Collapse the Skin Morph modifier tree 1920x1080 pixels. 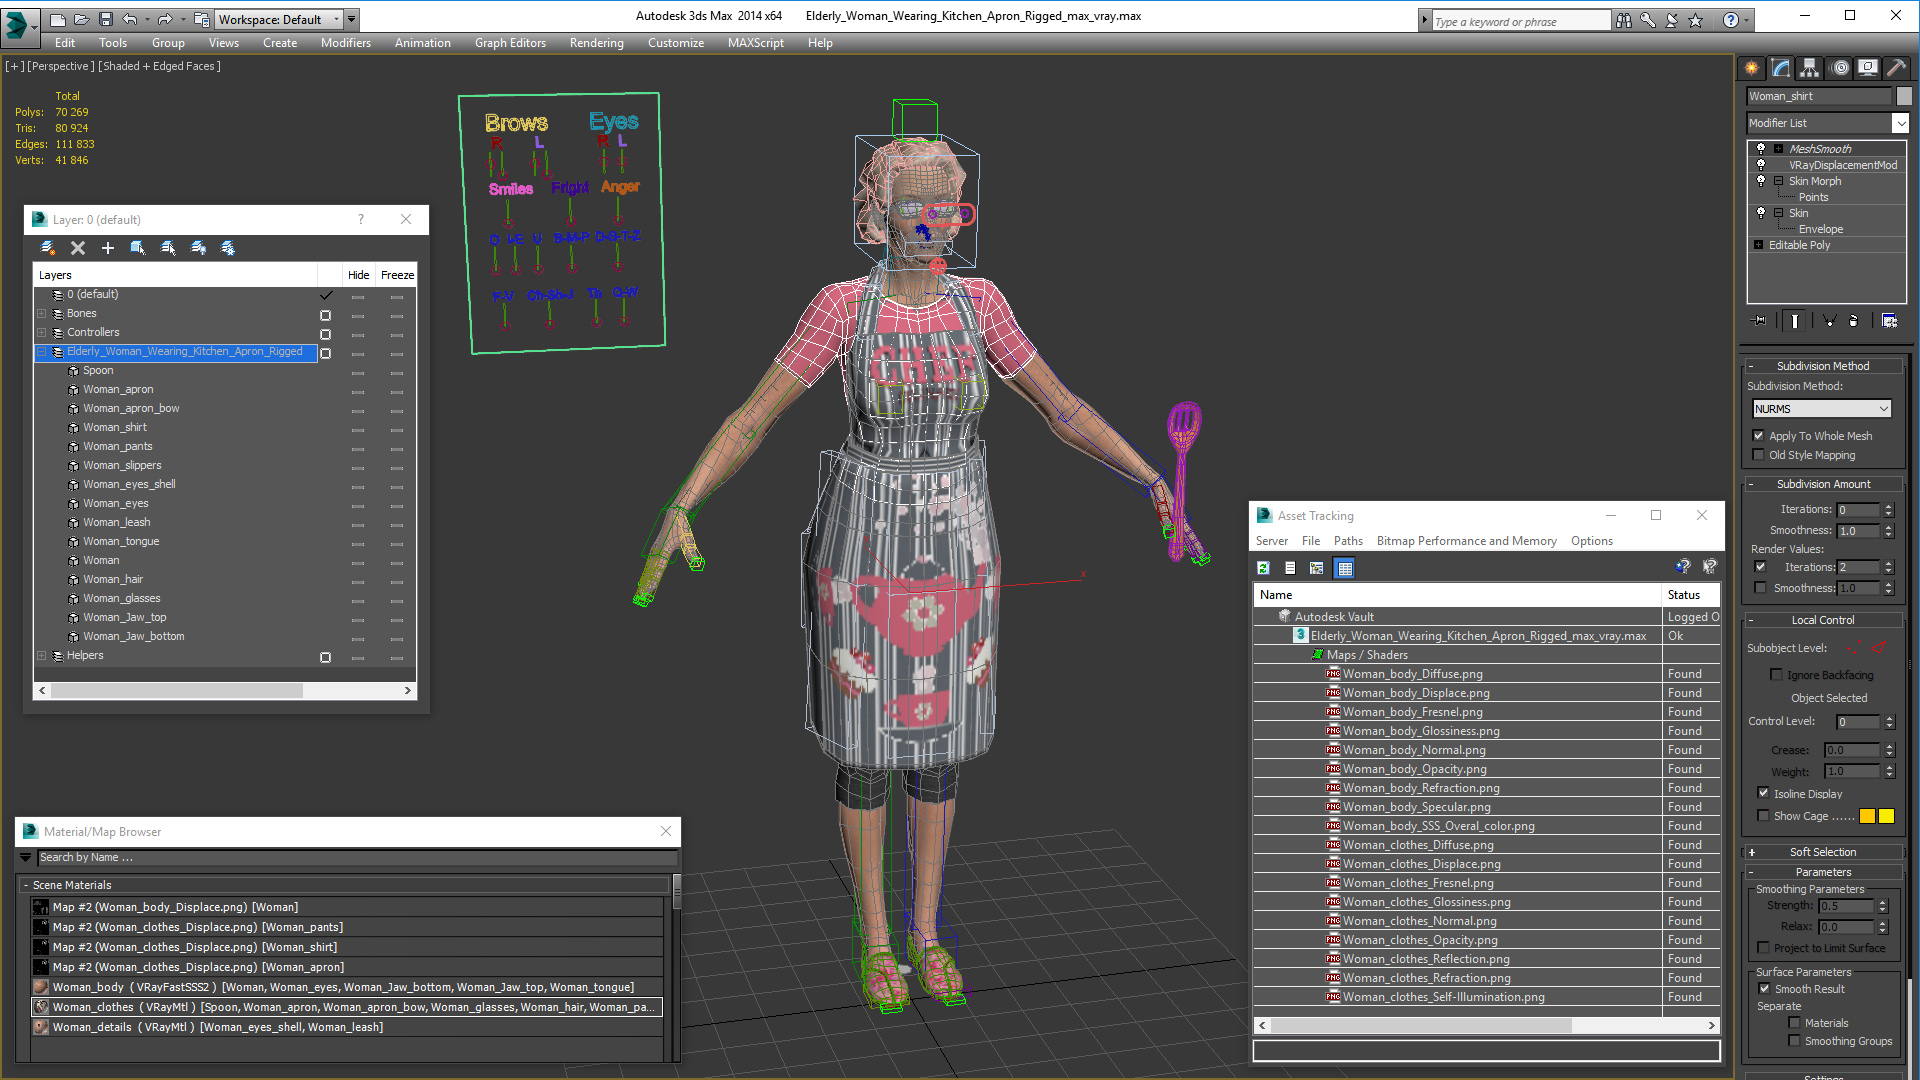click(1778, 181)
